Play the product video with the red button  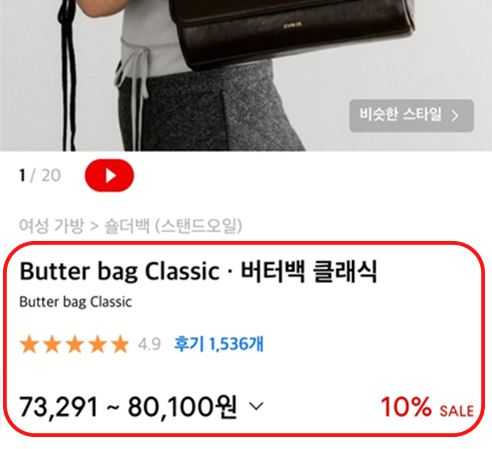[109, 175]
